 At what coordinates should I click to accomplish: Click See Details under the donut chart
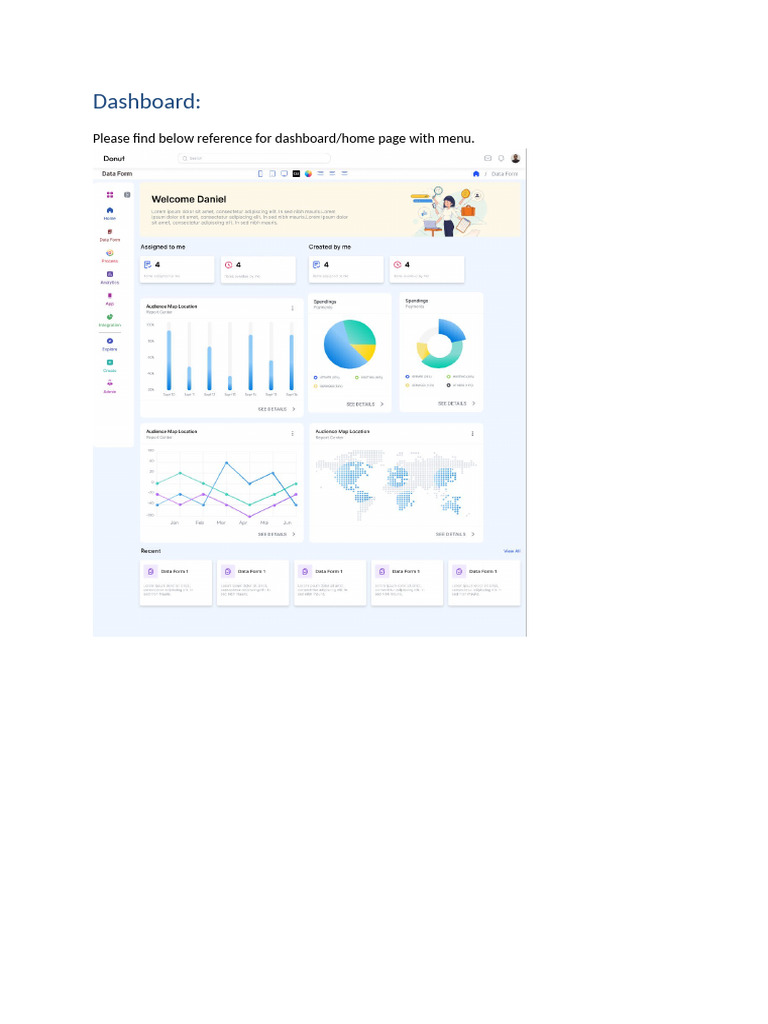point(456,404)
